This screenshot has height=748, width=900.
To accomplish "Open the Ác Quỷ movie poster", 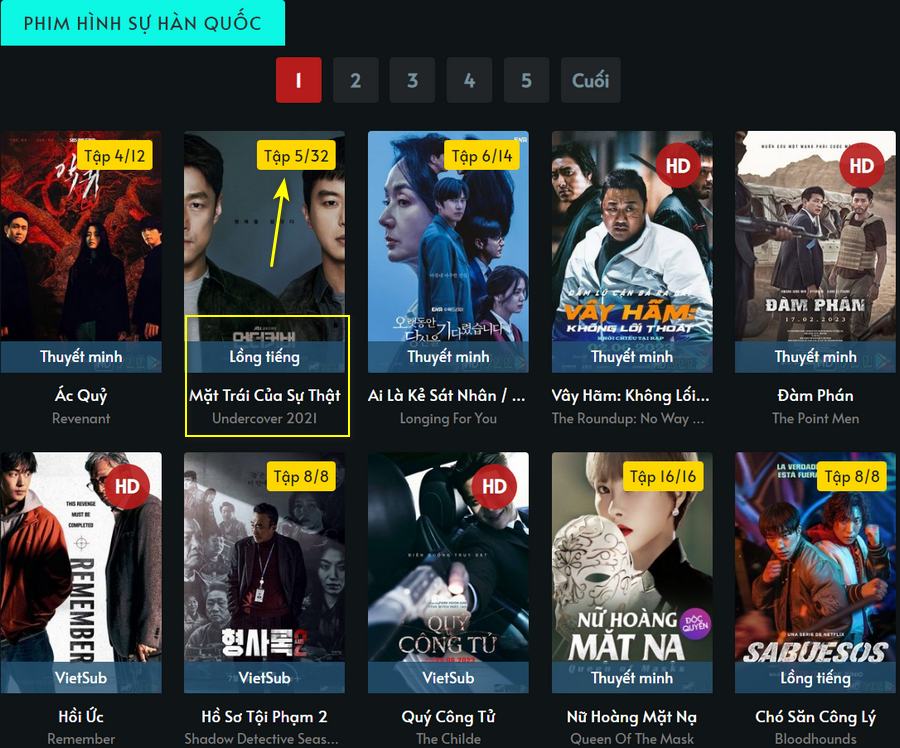I will (x=81, y=251).
